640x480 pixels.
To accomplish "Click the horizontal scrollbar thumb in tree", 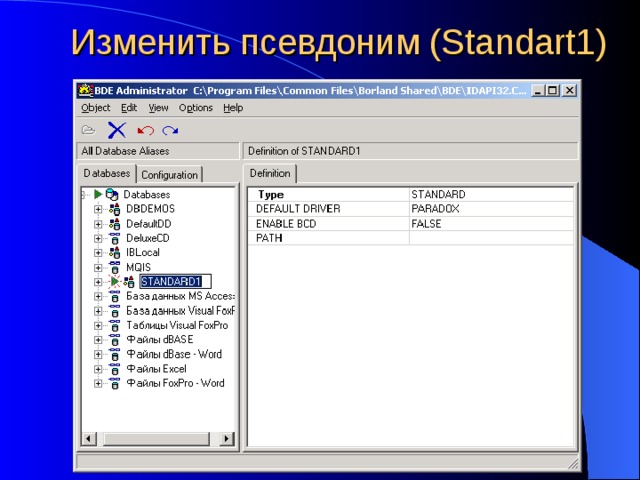I will (x=156, y=439).
